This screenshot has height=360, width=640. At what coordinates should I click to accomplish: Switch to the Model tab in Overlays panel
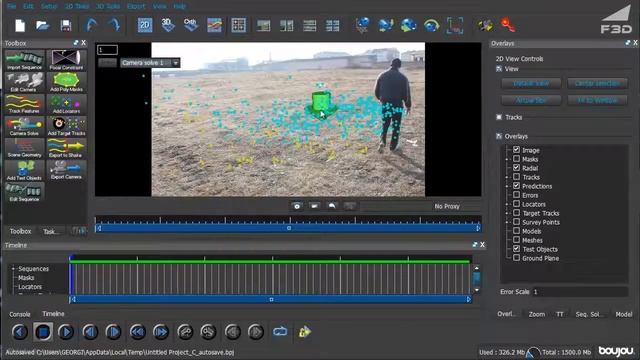(624, 314)
